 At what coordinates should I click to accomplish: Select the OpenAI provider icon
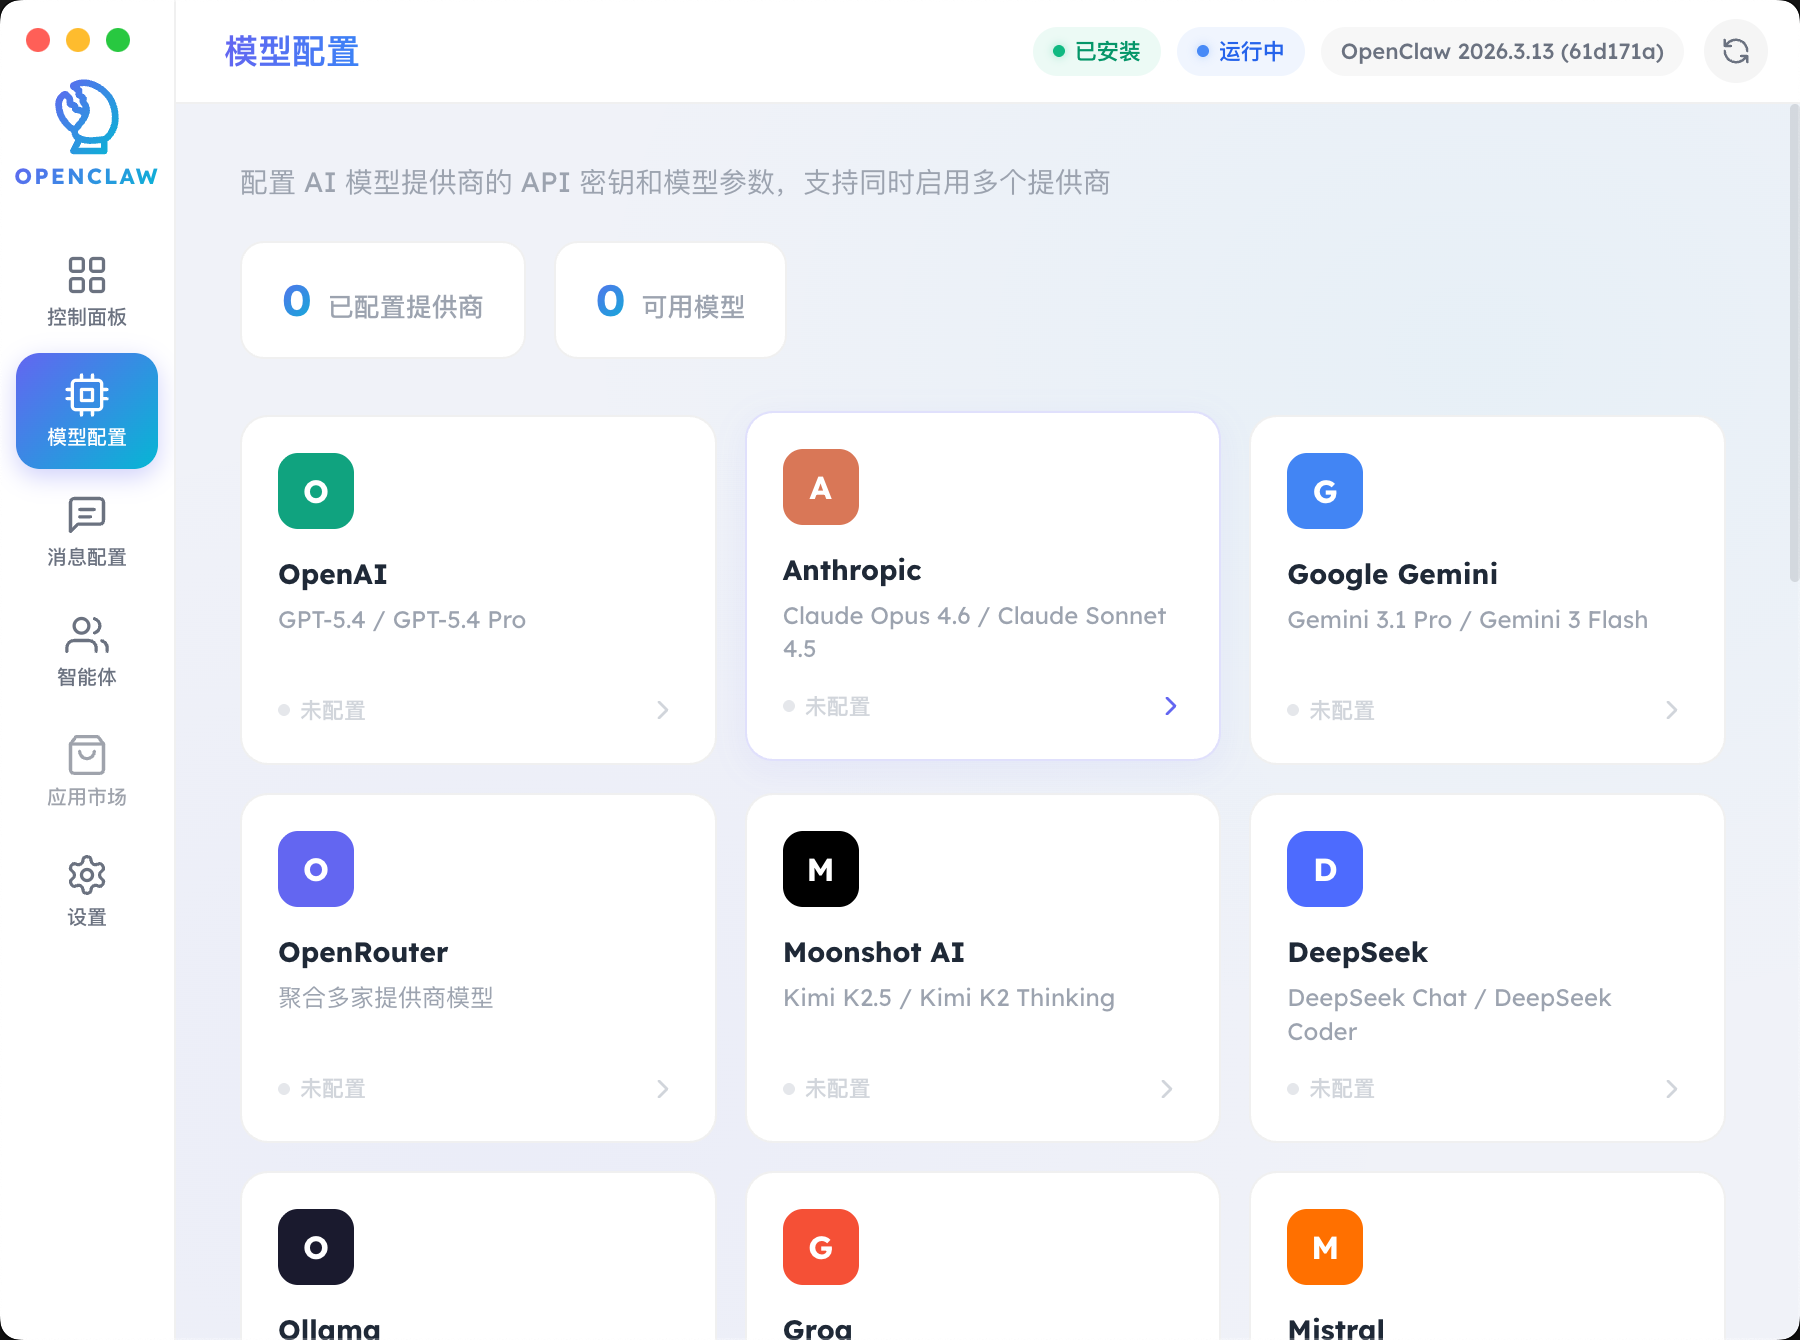click(315, 491)
